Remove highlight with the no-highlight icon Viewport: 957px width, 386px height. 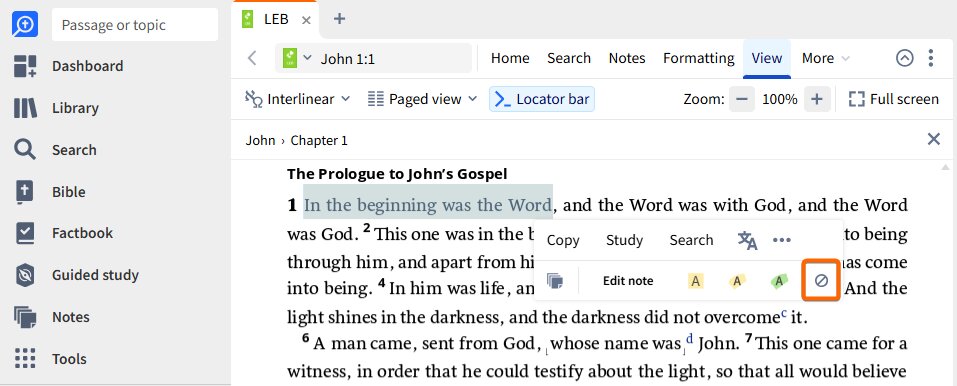tap(822, 281)
